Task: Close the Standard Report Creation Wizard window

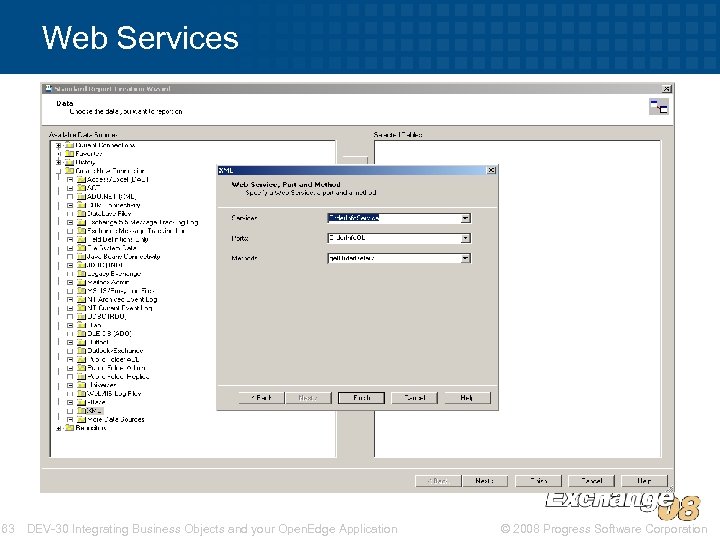Action: click(667, 89)
